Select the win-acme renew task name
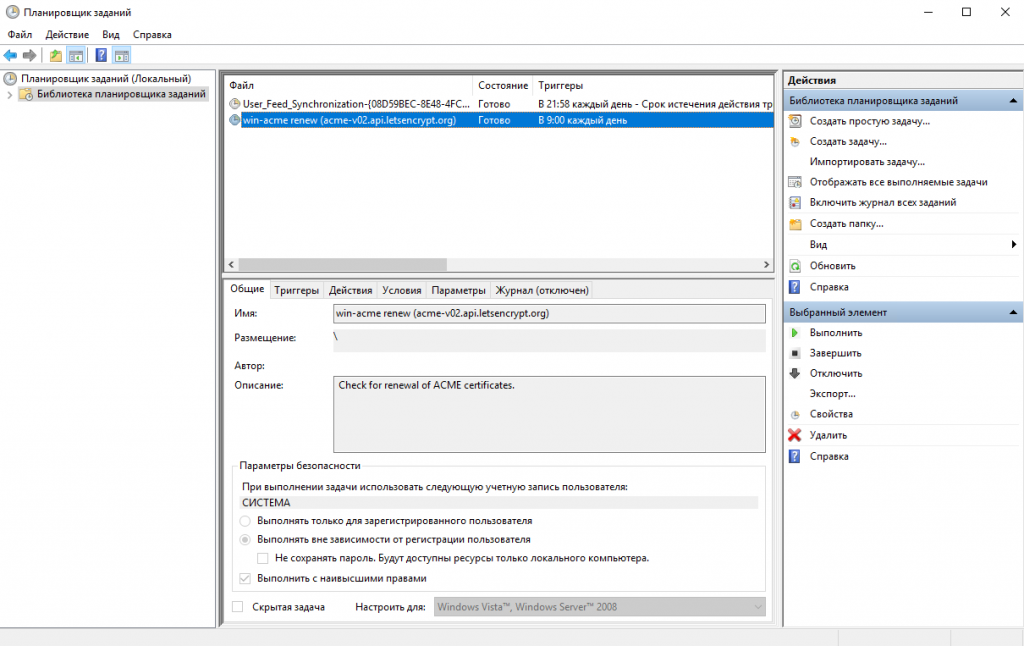1024x646 pixels. click(x=349, y=120)
